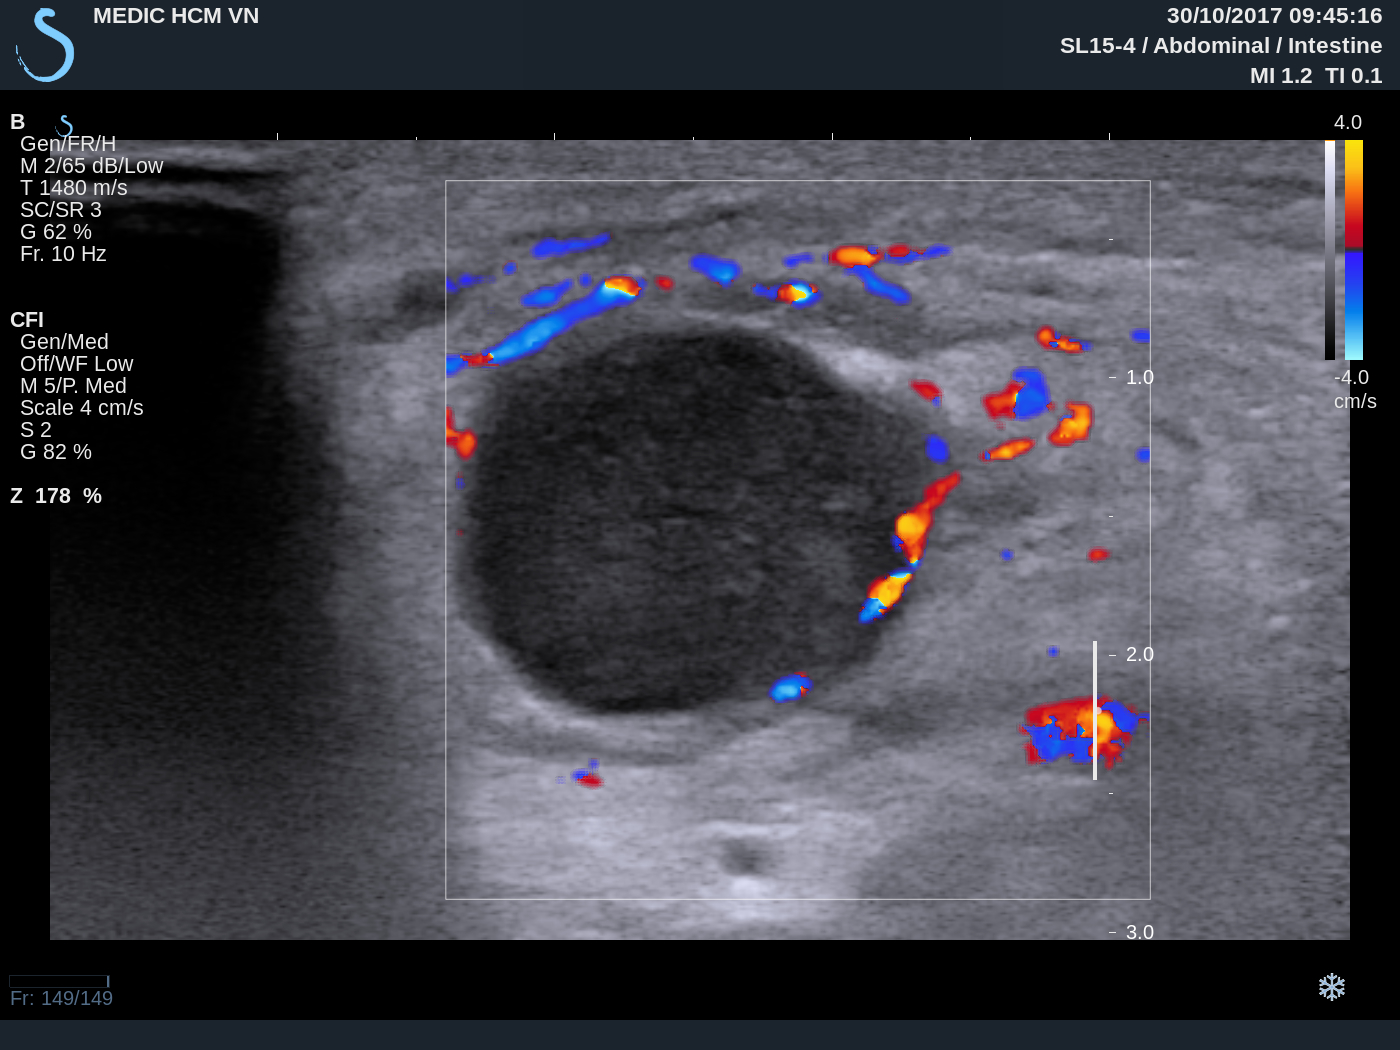Image resolution: width=1400 pixels, height=1050 pixels.
Task: Click the freeze snowflake icon
Action: pos(1333,987)
